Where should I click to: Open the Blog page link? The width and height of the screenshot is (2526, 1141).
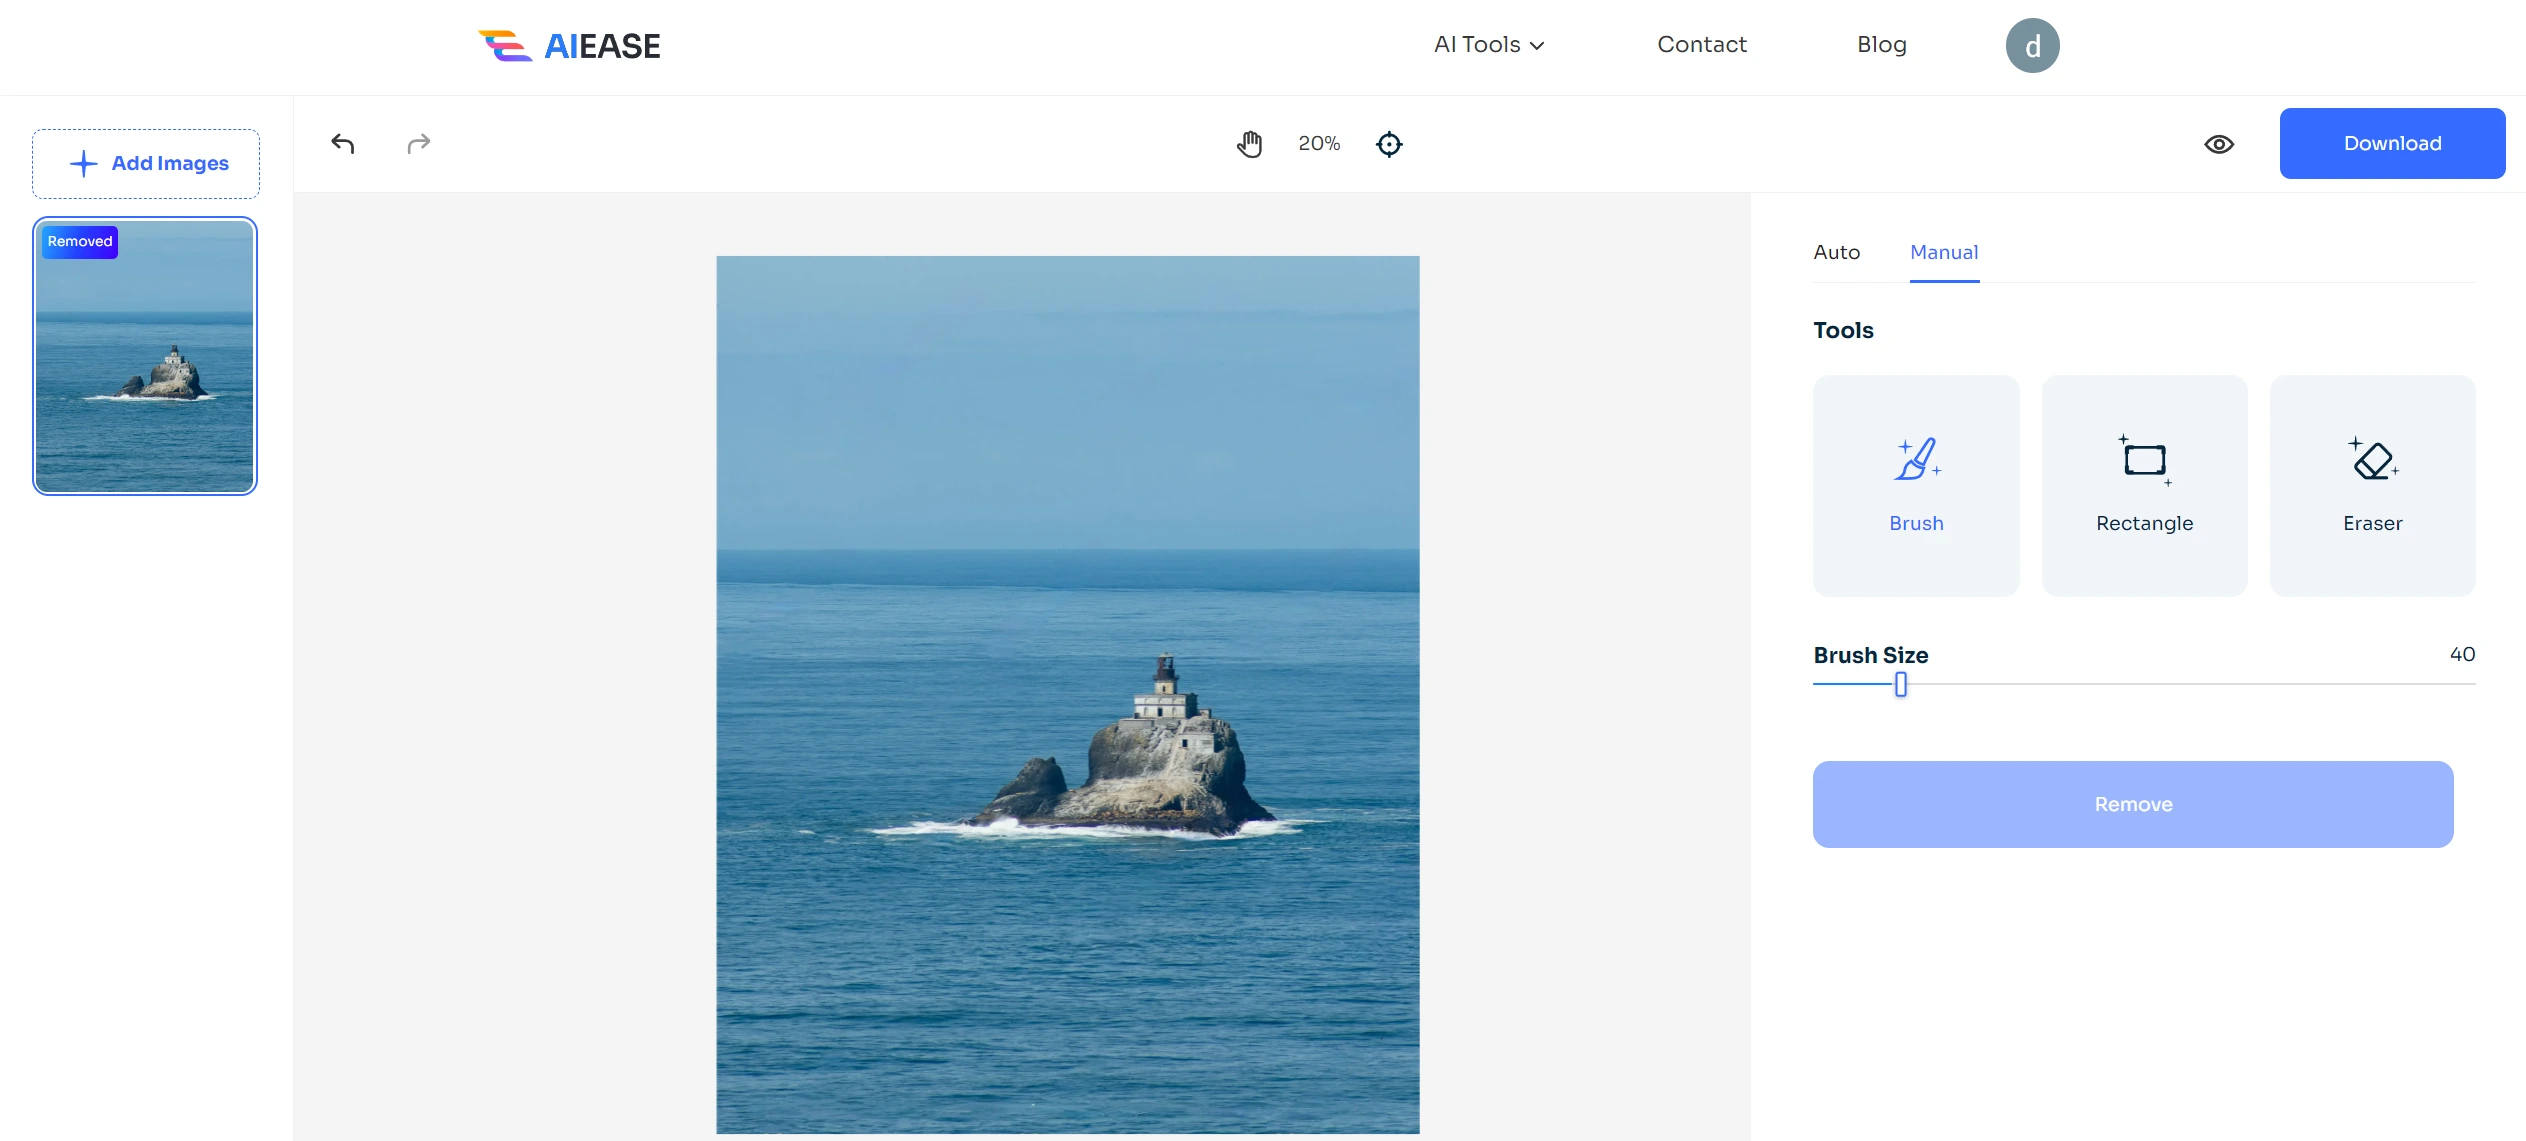tap(1881, 45)
